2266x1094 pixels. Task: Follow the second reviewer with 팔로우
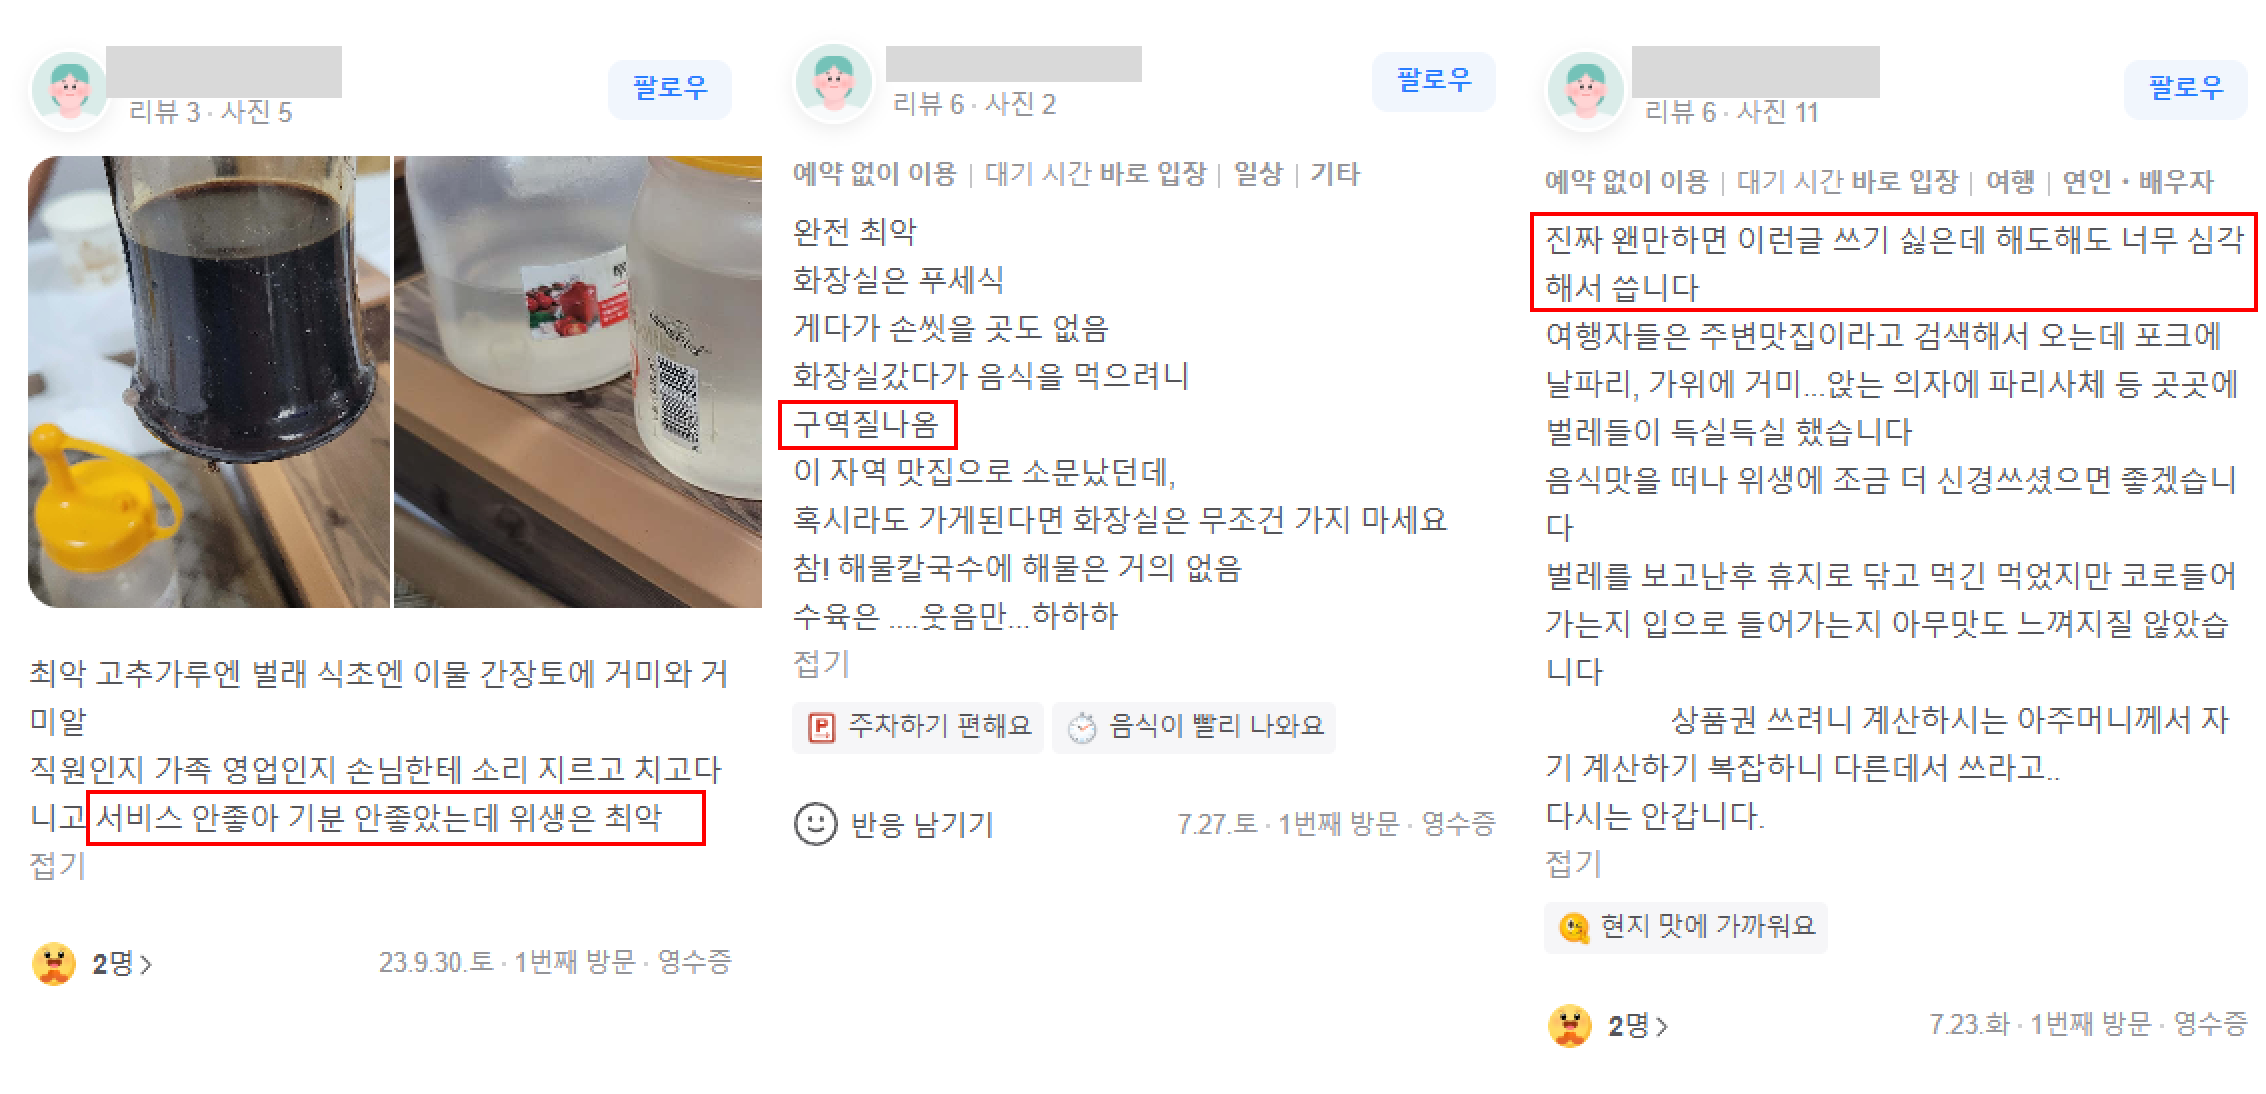pos(1434,81)
